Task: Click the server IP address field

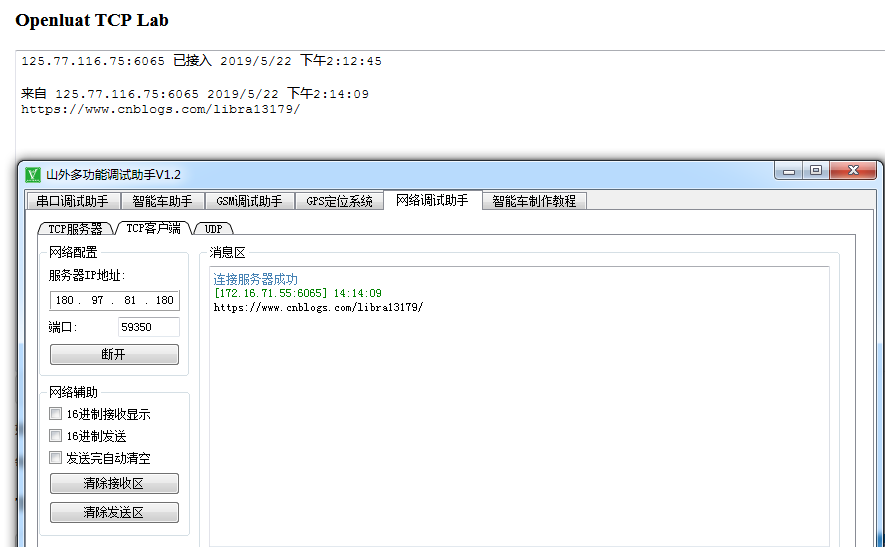Action: 115,300
